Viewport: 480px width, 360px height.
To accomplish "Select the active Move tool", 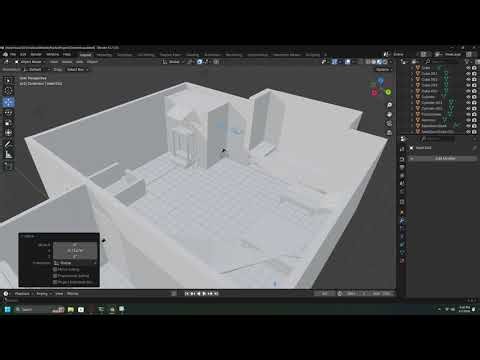I will click(x=9, y=102).
